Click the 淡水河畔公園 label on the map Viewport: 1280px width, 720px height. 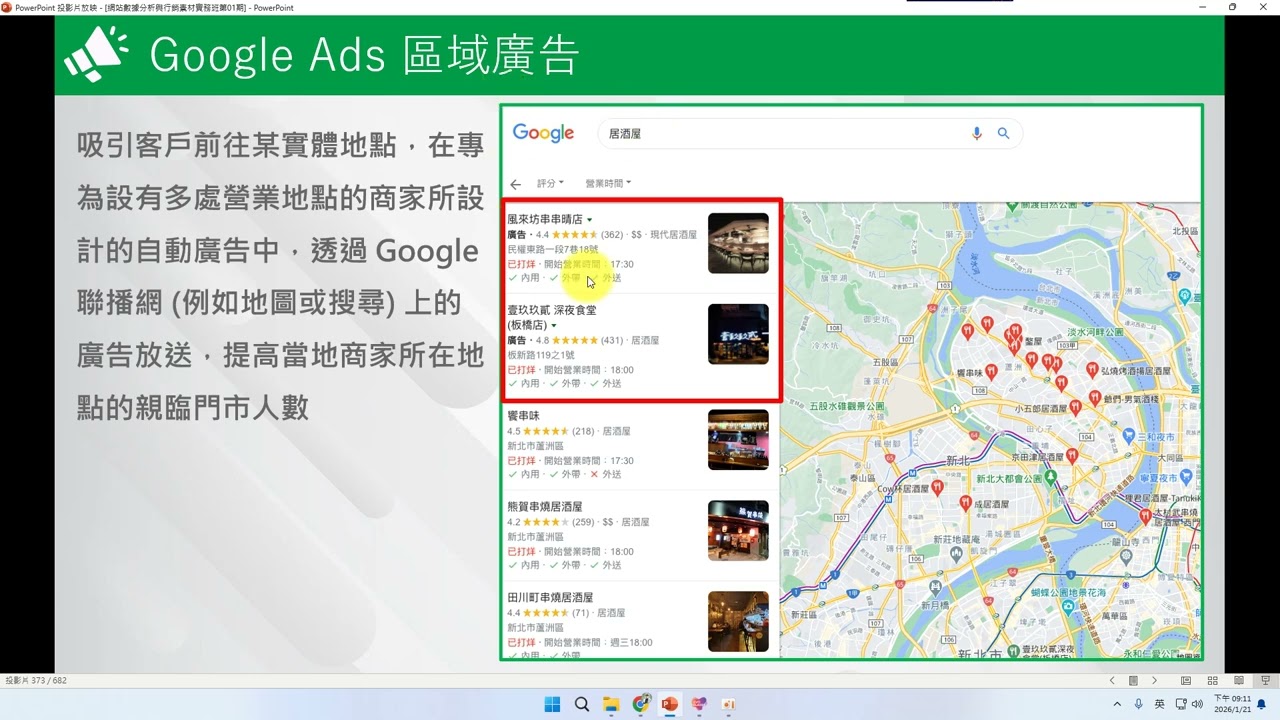point(1096,331)
